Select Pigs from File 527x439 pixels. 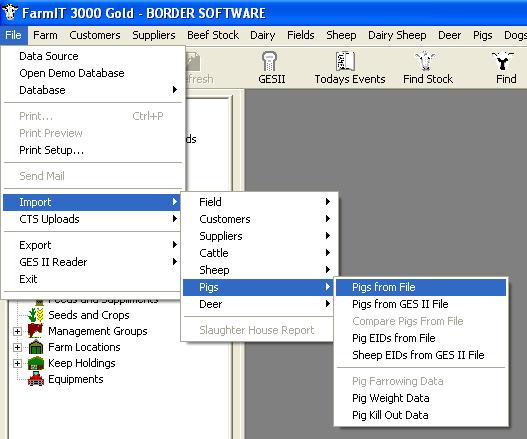coord(421,287)
